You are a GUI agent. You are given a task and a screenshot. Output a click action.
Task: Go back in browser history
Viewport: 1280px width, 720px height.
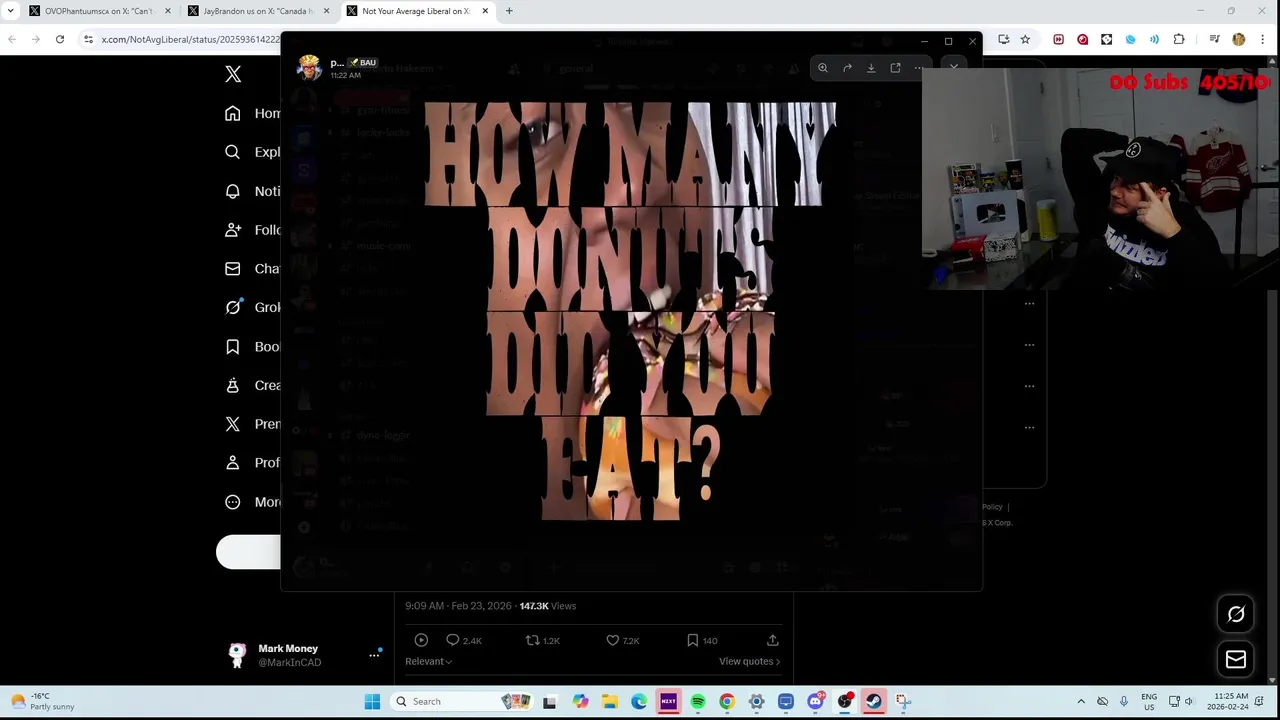click(12, 39)
